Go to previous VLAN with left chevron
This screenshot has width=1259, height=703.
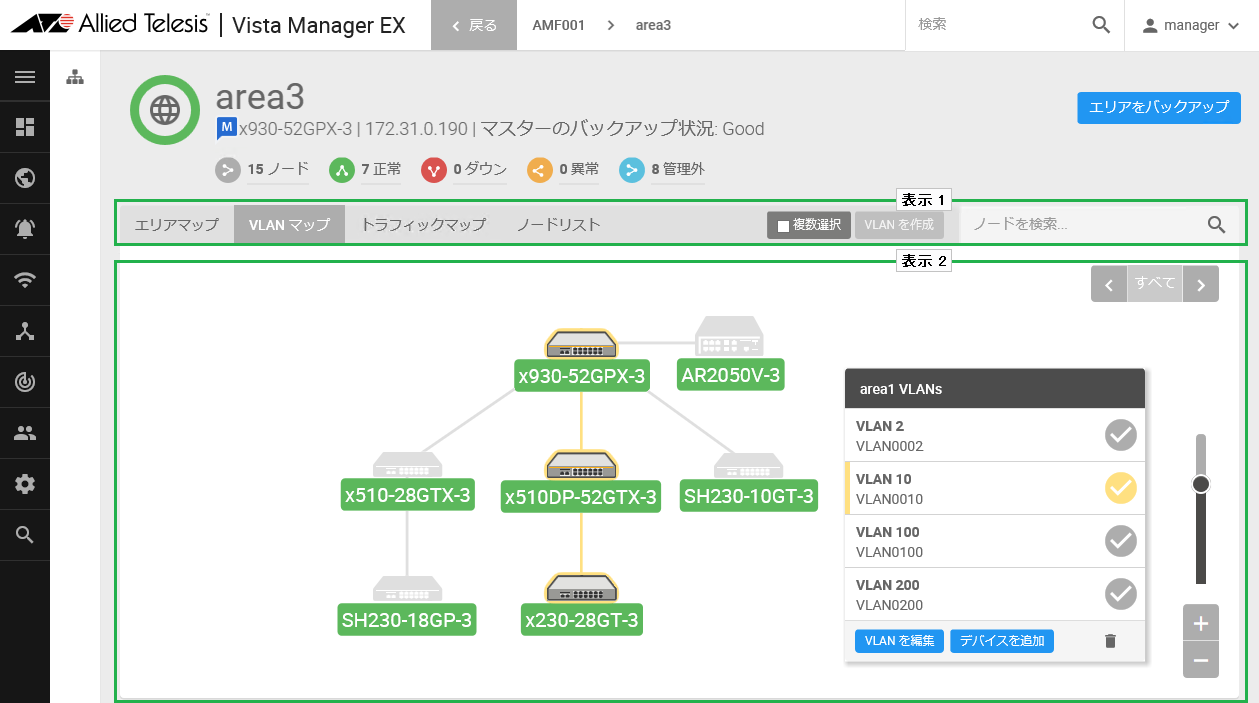click(x=1109, y=284)
